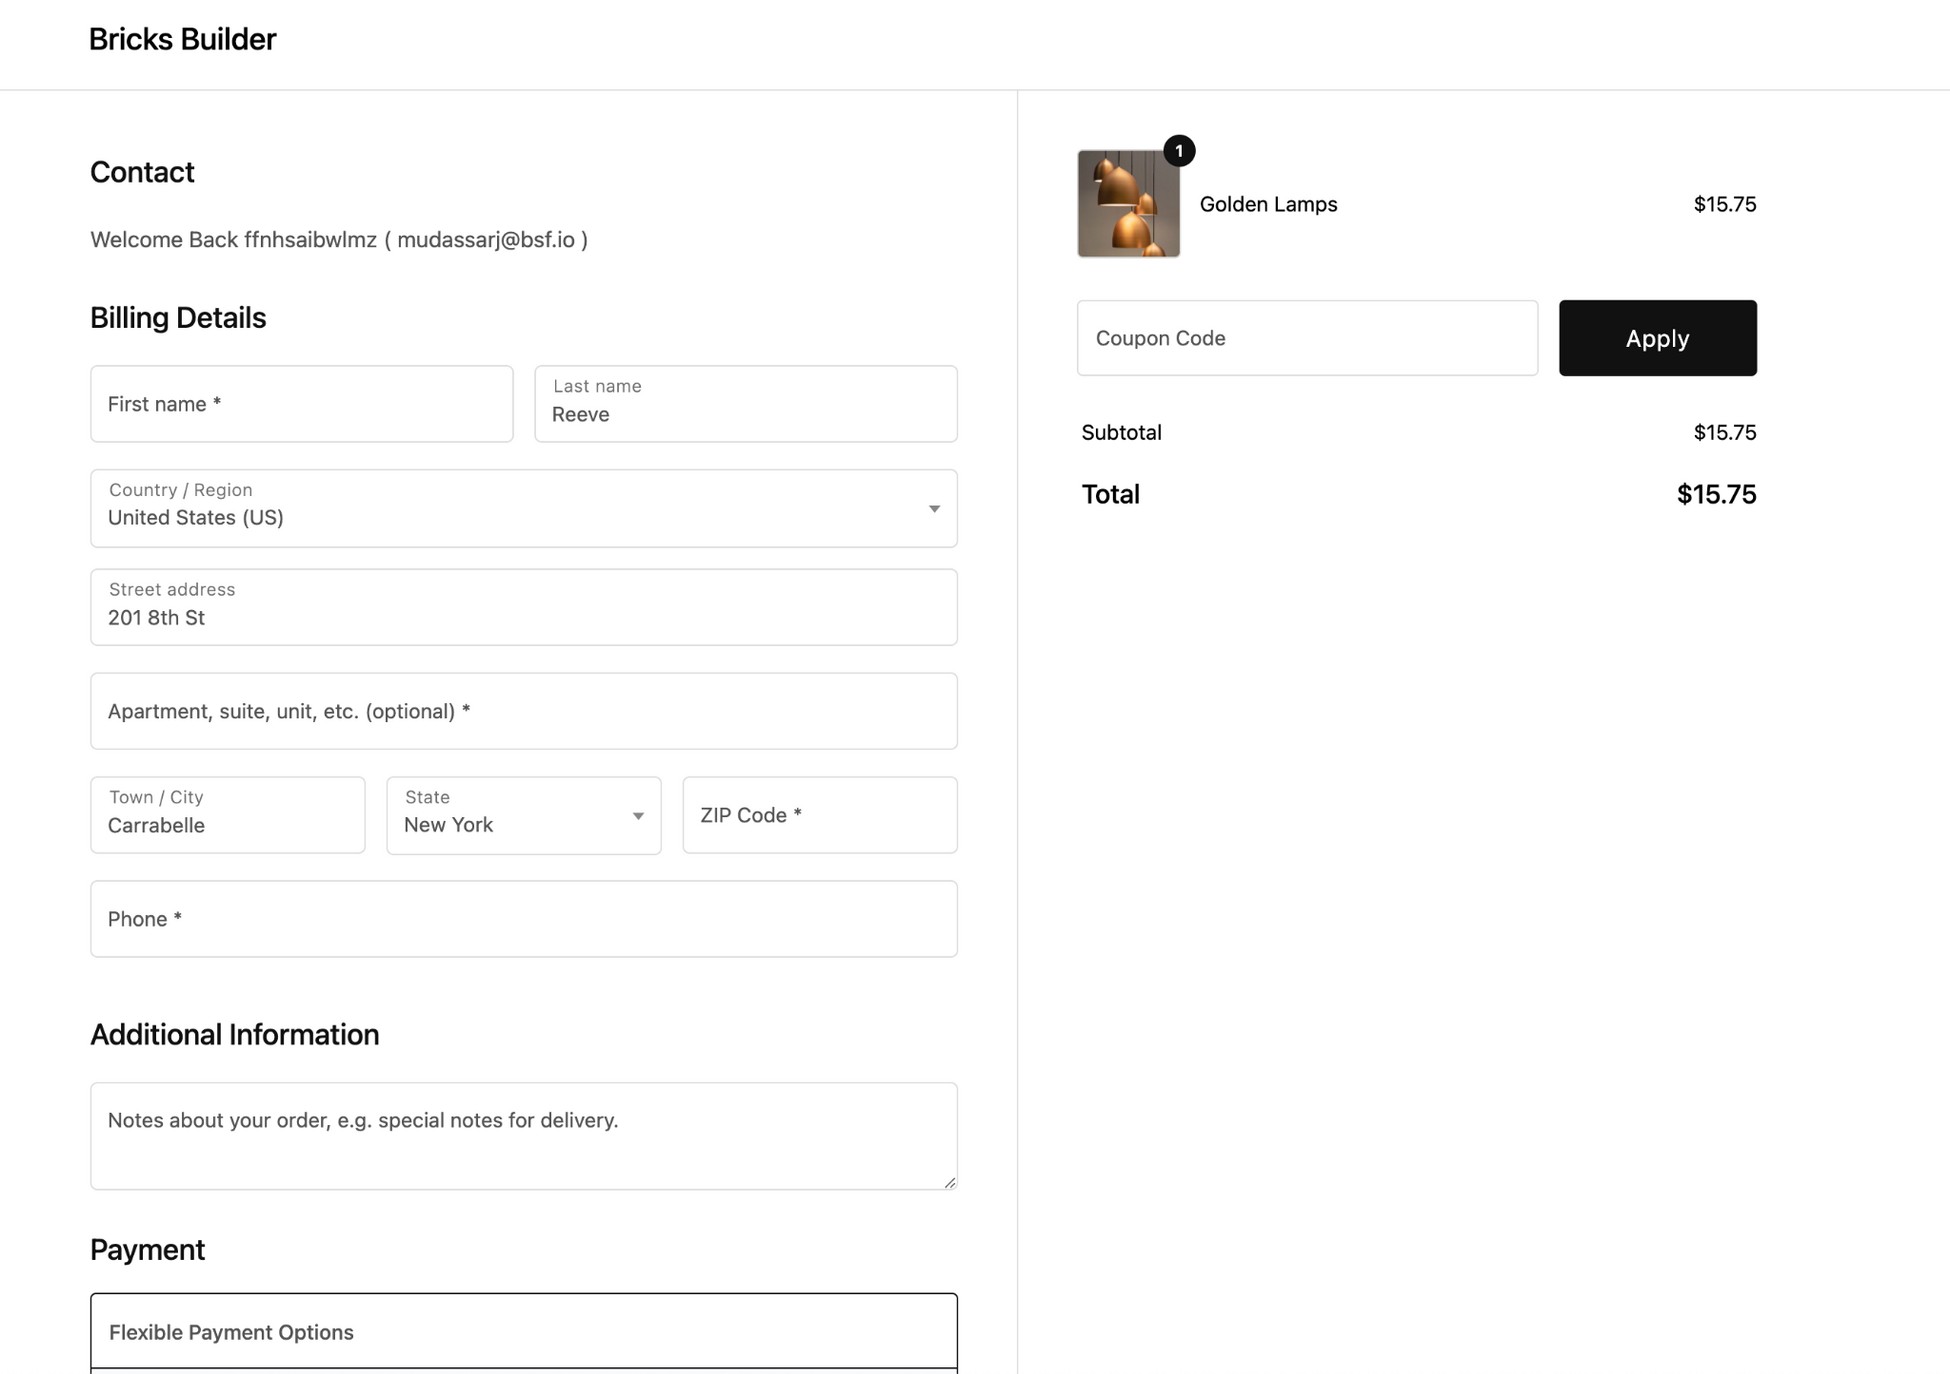
Task: Click the ZIP Code input field
Action: click(819, 815)
